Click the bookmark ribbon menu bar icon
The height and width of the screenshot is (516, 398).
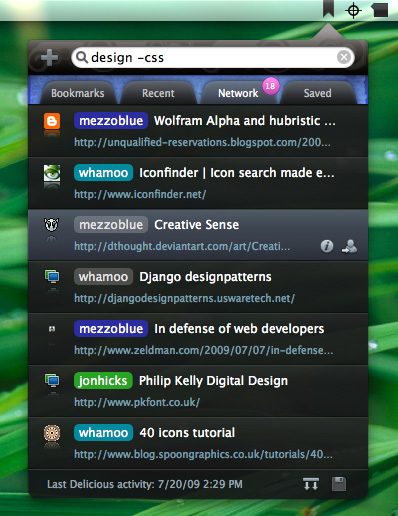[328, 9]
